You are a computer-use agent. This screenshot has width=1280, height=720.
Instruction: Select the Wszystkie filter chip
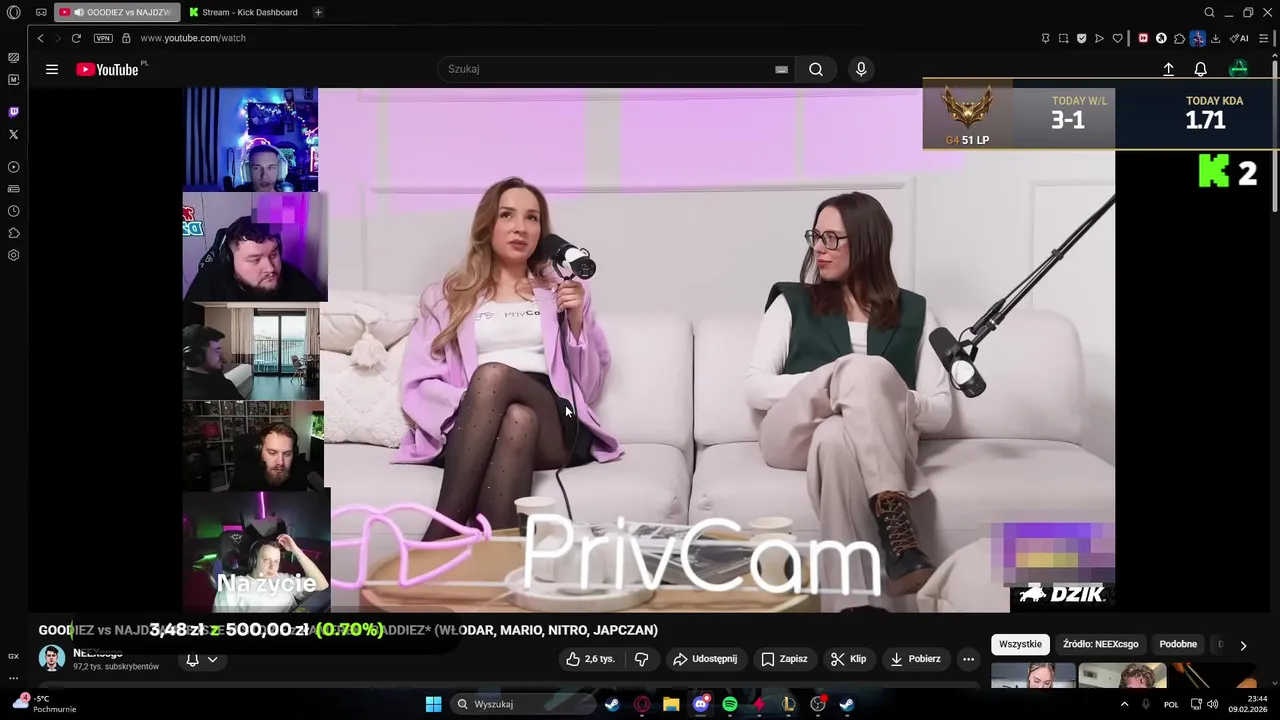tap(1020, 644)
